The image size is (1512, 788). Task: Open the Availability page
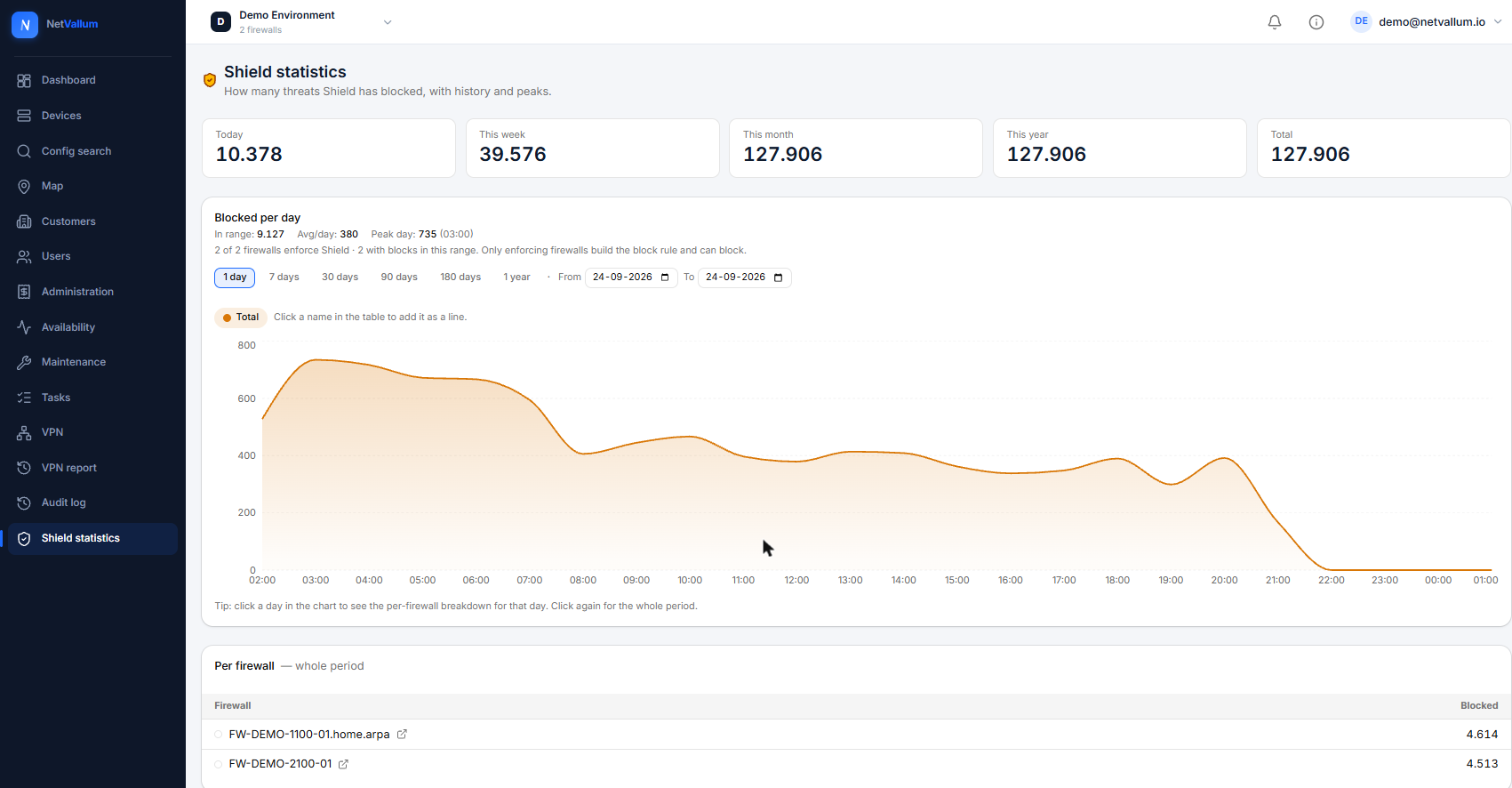92,327
